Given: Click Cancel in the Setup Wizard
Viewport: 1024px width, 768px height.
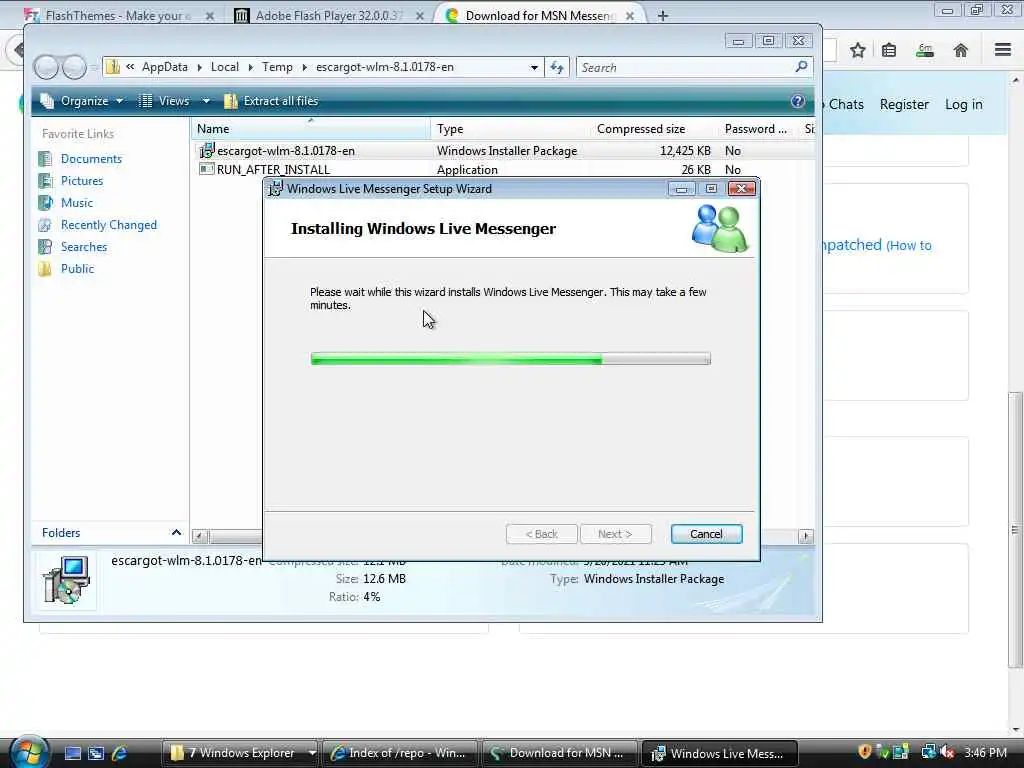Looking at the screenshot, I should click(x=706, y=534).
